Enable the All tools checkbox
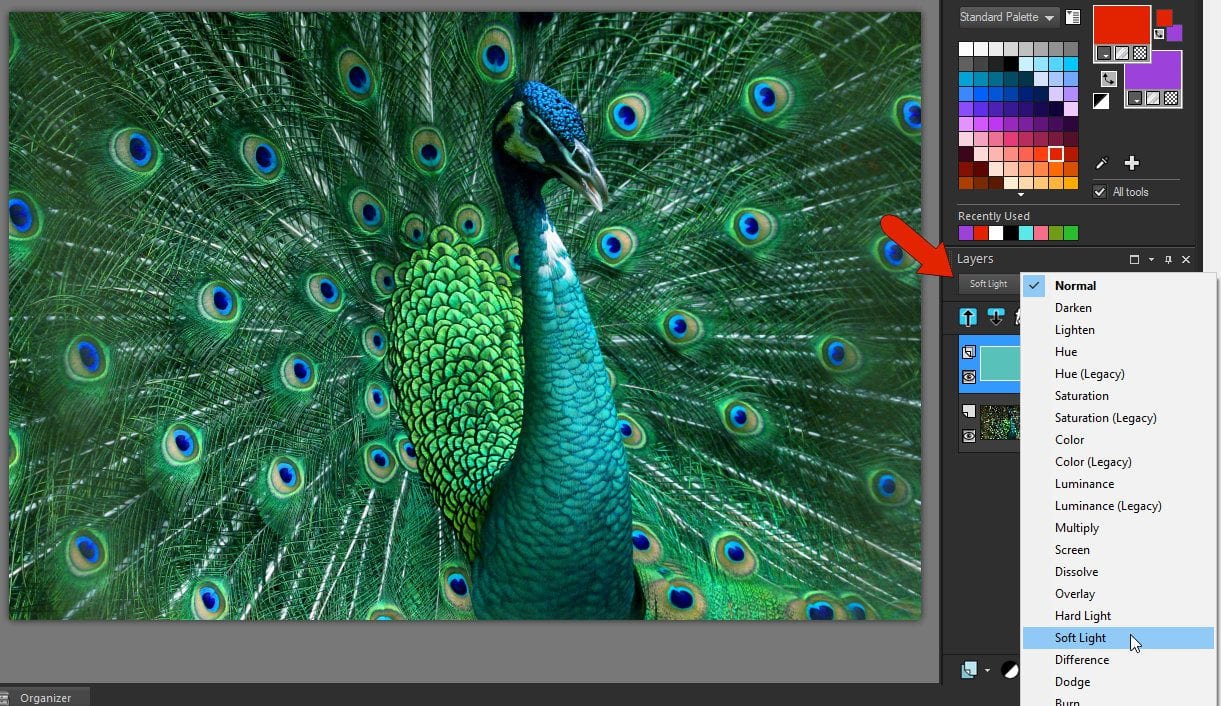 coord(1099,192)
